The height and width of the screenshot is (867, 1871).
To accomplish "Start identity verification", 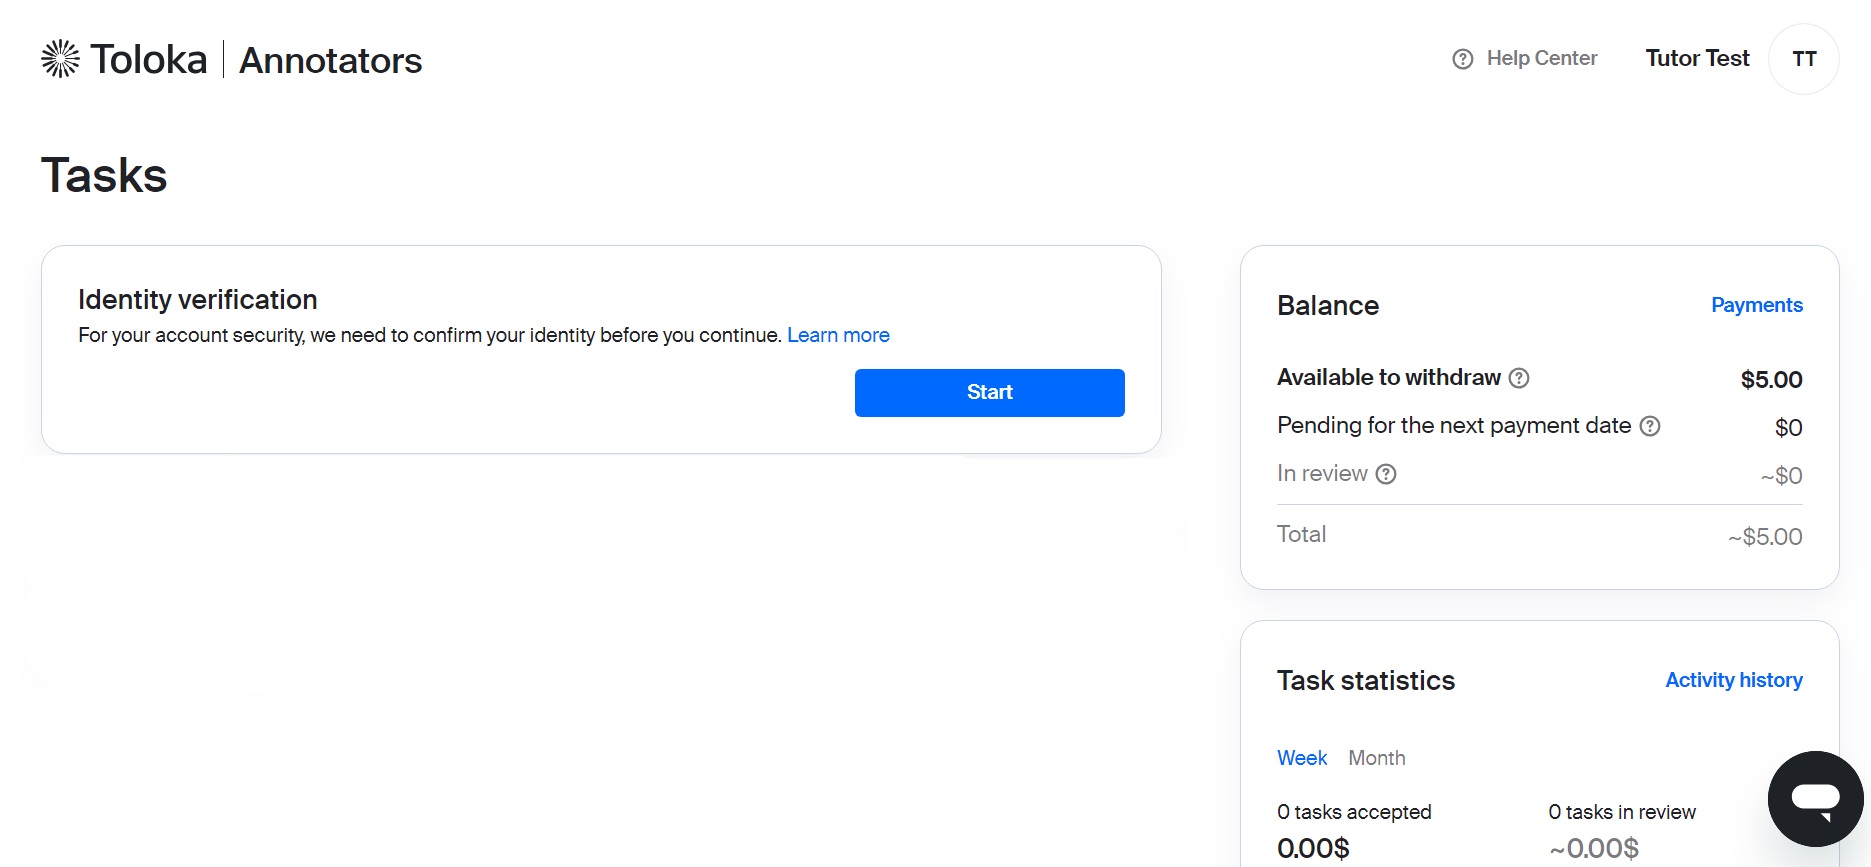I will click(990, 393).
